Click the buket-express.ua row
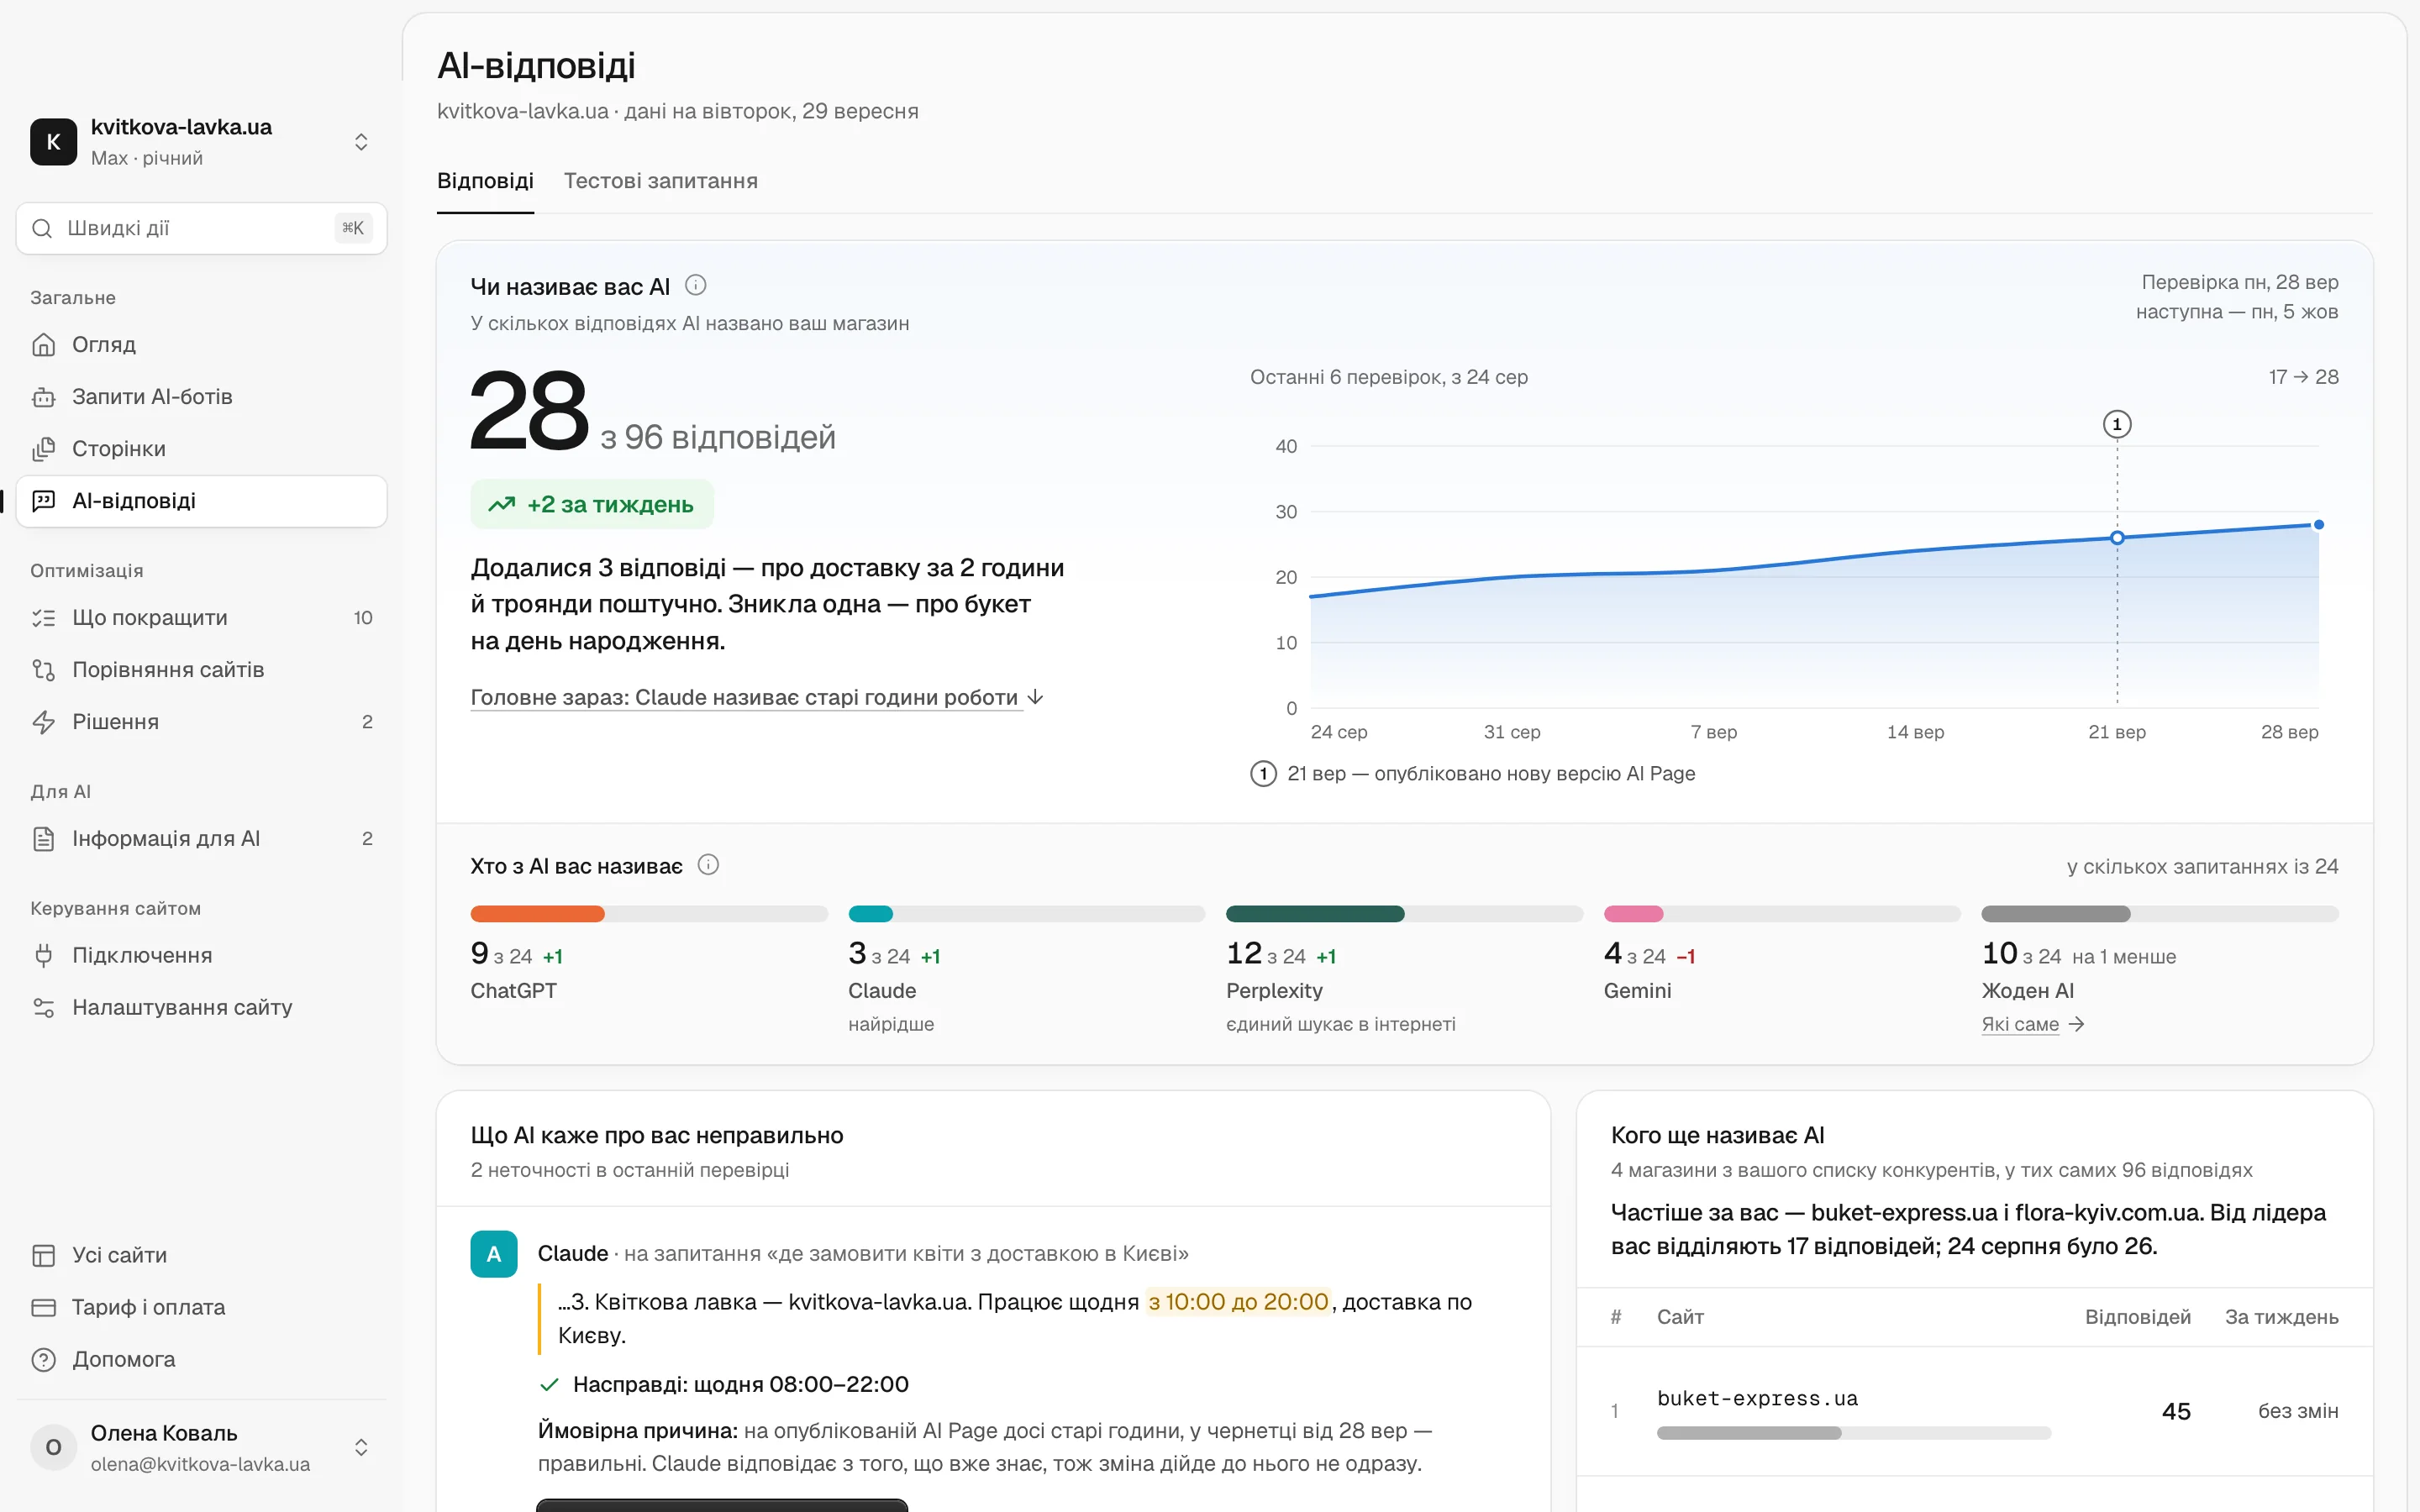 tap(1975, 1411)
